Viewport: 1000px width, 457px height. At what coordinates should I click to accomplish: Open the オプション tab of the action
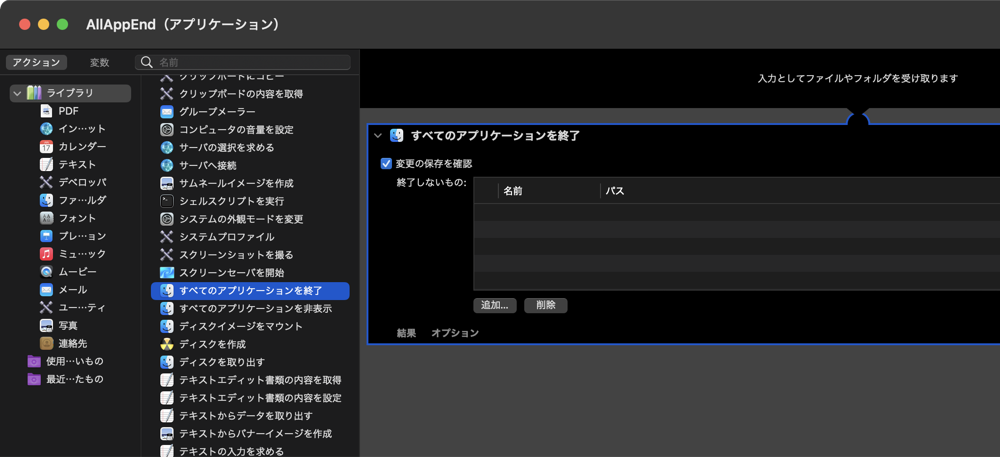pos(455,333)
